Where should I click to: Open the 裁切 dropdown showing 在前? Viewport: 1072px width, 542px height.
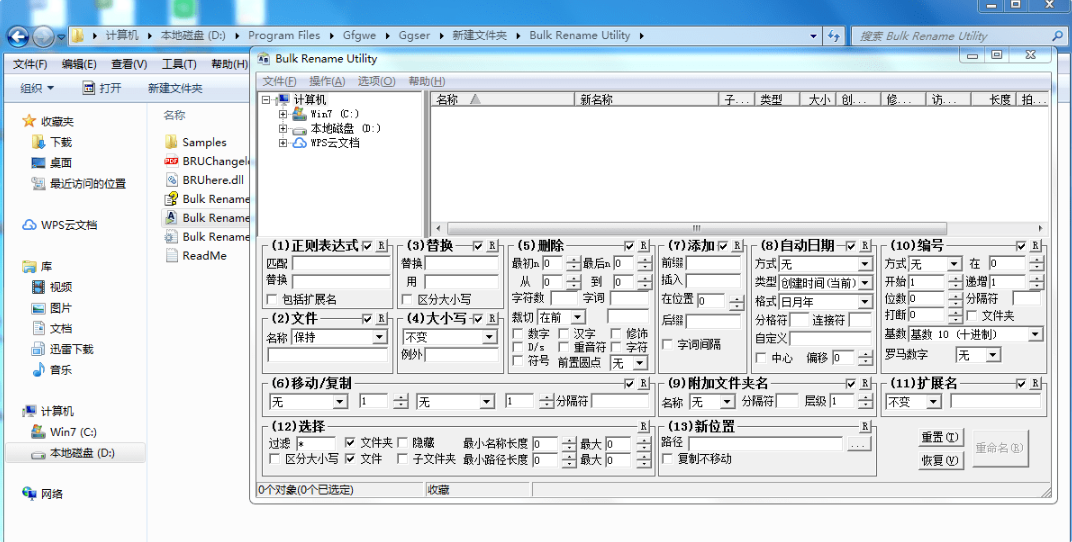tap(578, 316)
